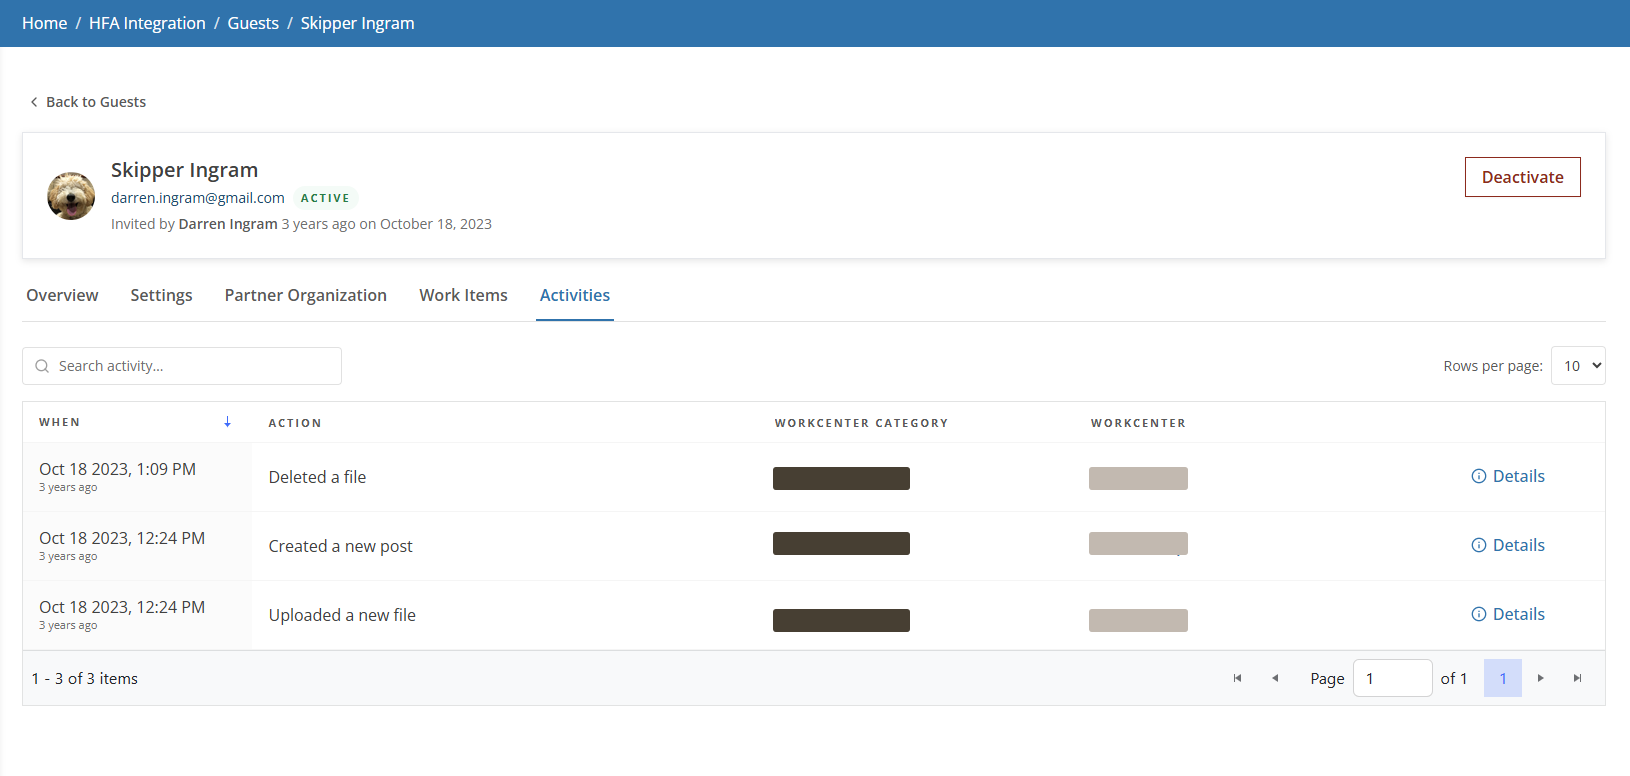Switch to the Overview tab
Screen dimensions: 1630x776
pos(62,295)
